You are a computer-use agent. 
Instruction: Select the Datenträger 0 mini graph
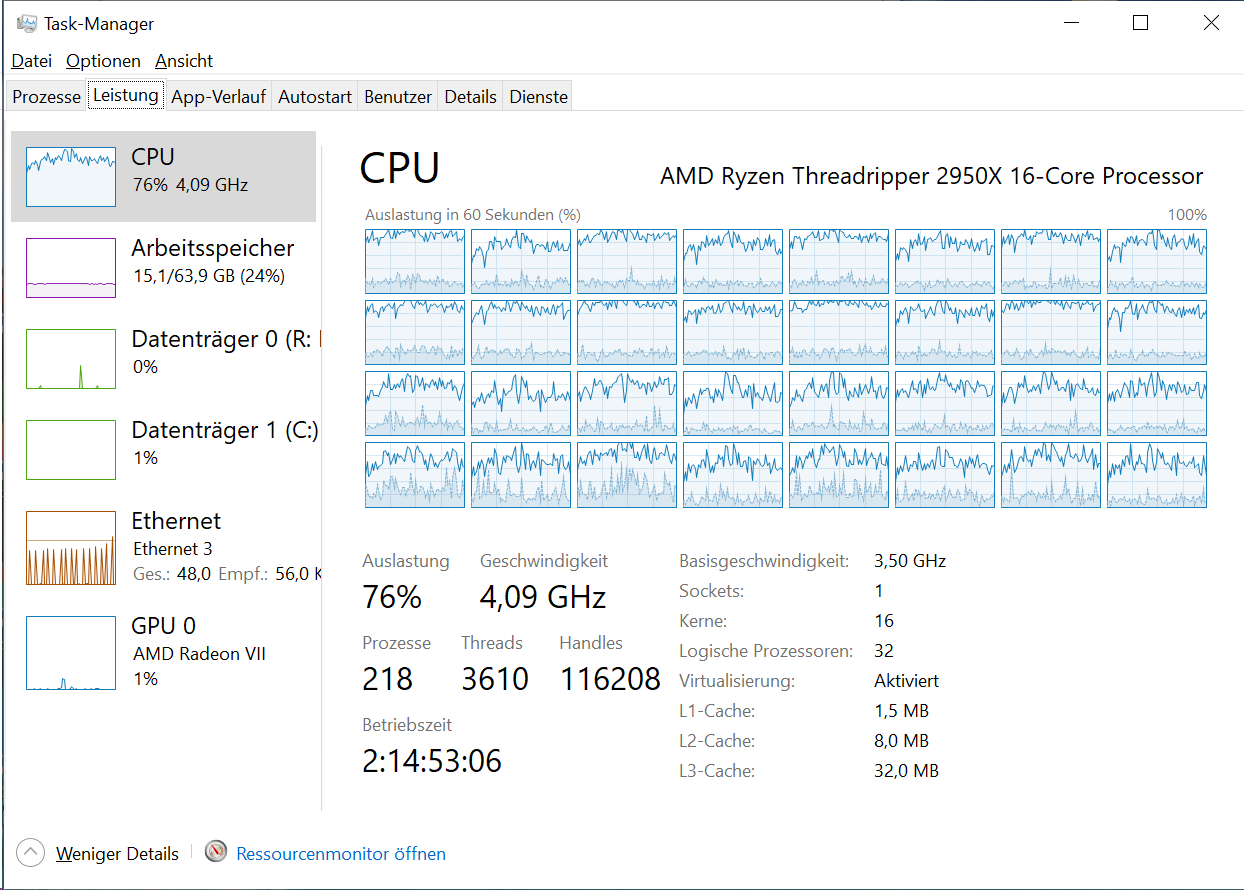click(71, 358)
